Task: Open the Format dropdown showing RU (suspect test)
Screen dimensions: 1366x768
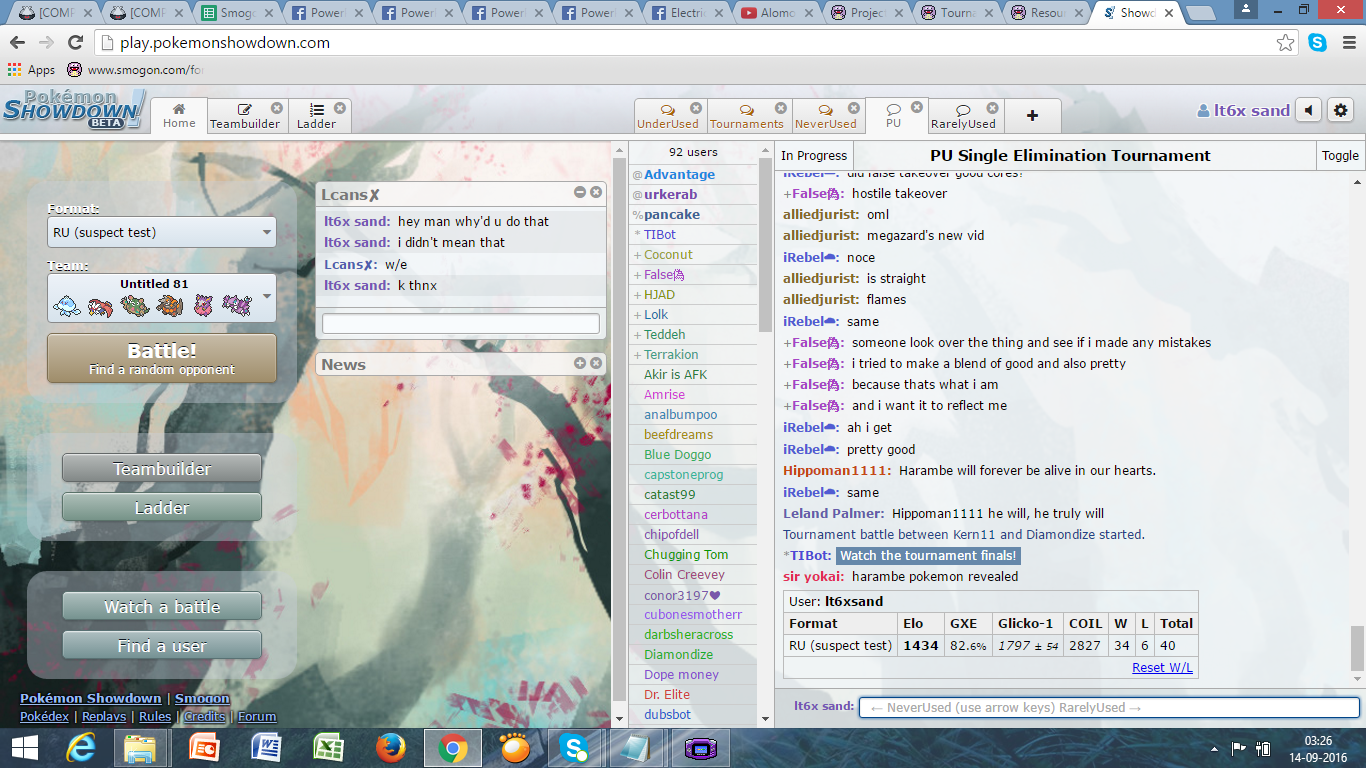Action: (x=162, y=232)
